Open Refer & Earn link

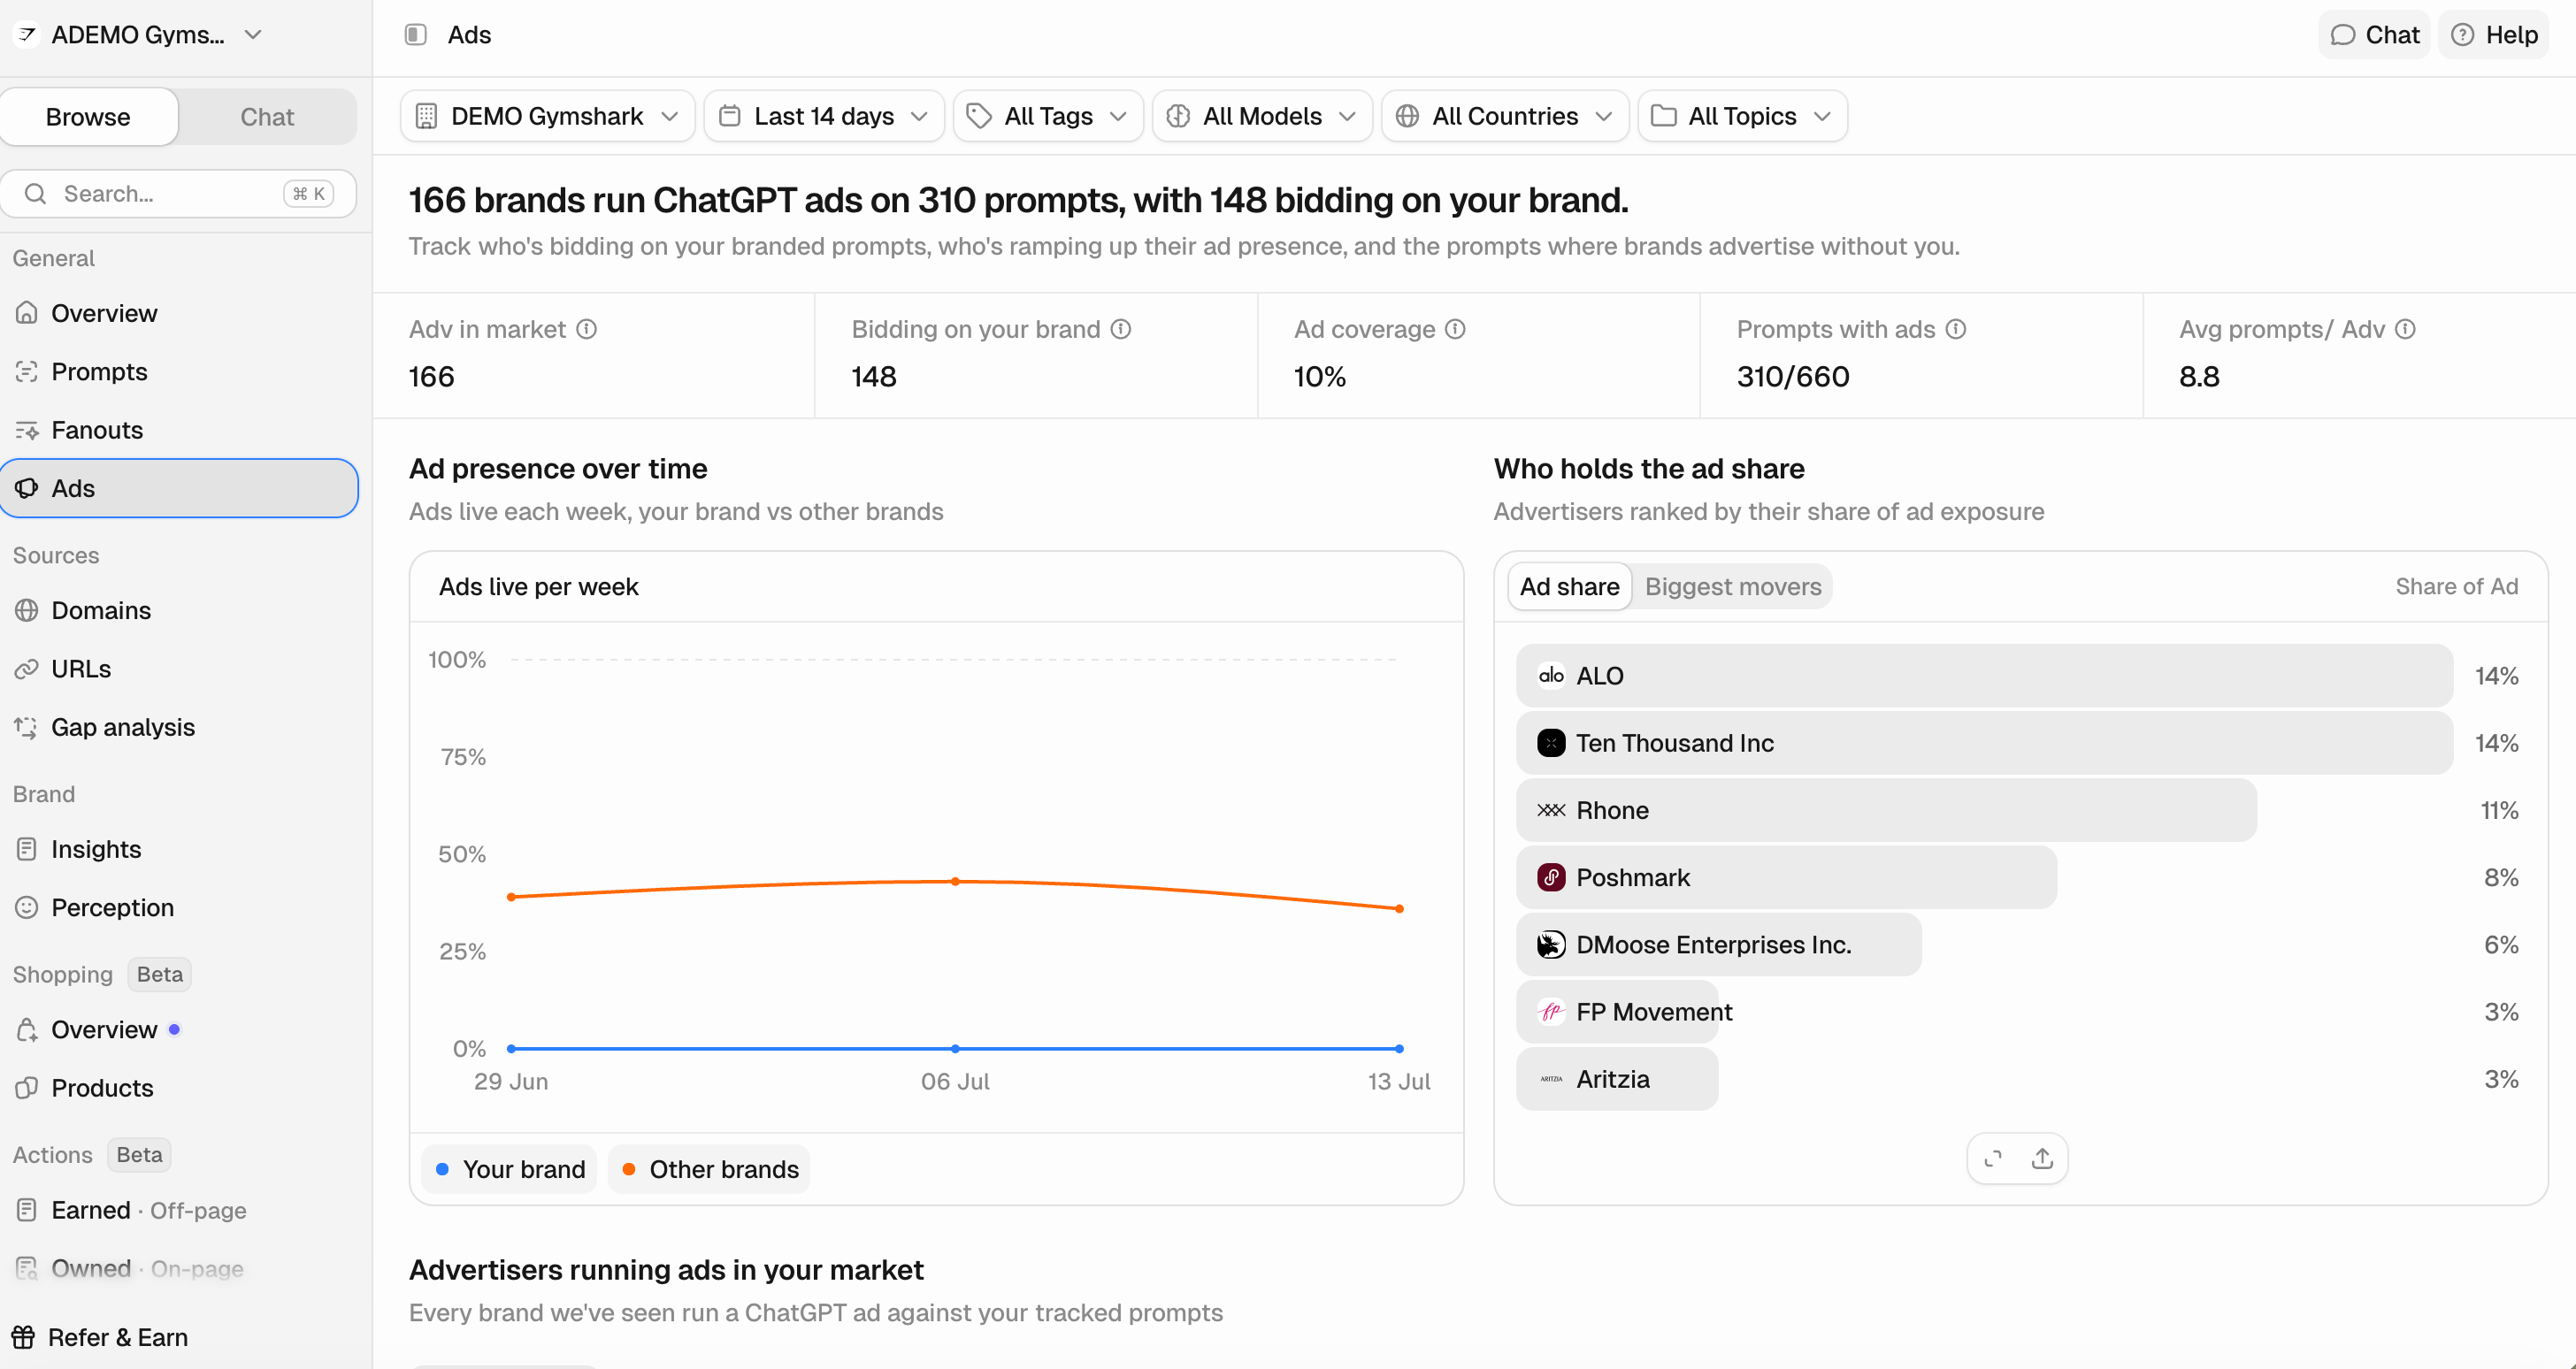[x=100, y=1337]
